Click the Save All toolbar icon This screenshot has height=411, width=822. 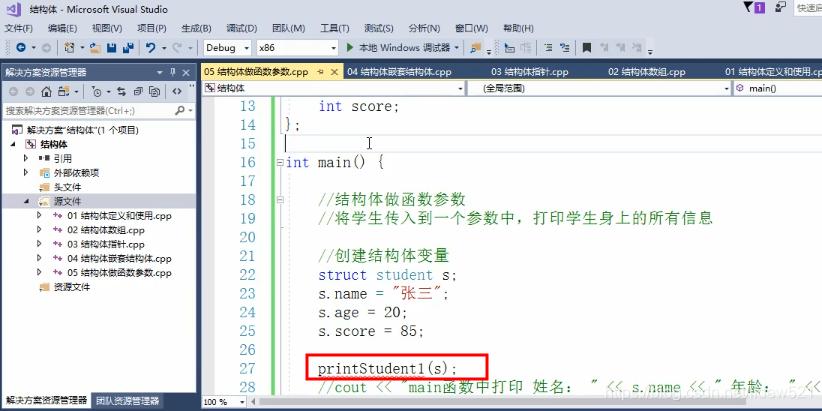(128, 48)
